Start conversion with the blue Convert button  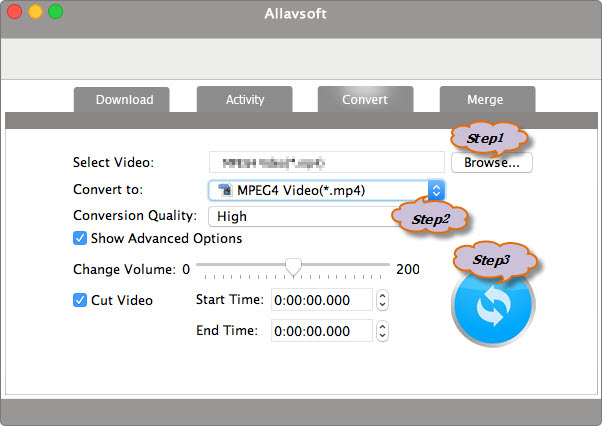click(493, 306)
